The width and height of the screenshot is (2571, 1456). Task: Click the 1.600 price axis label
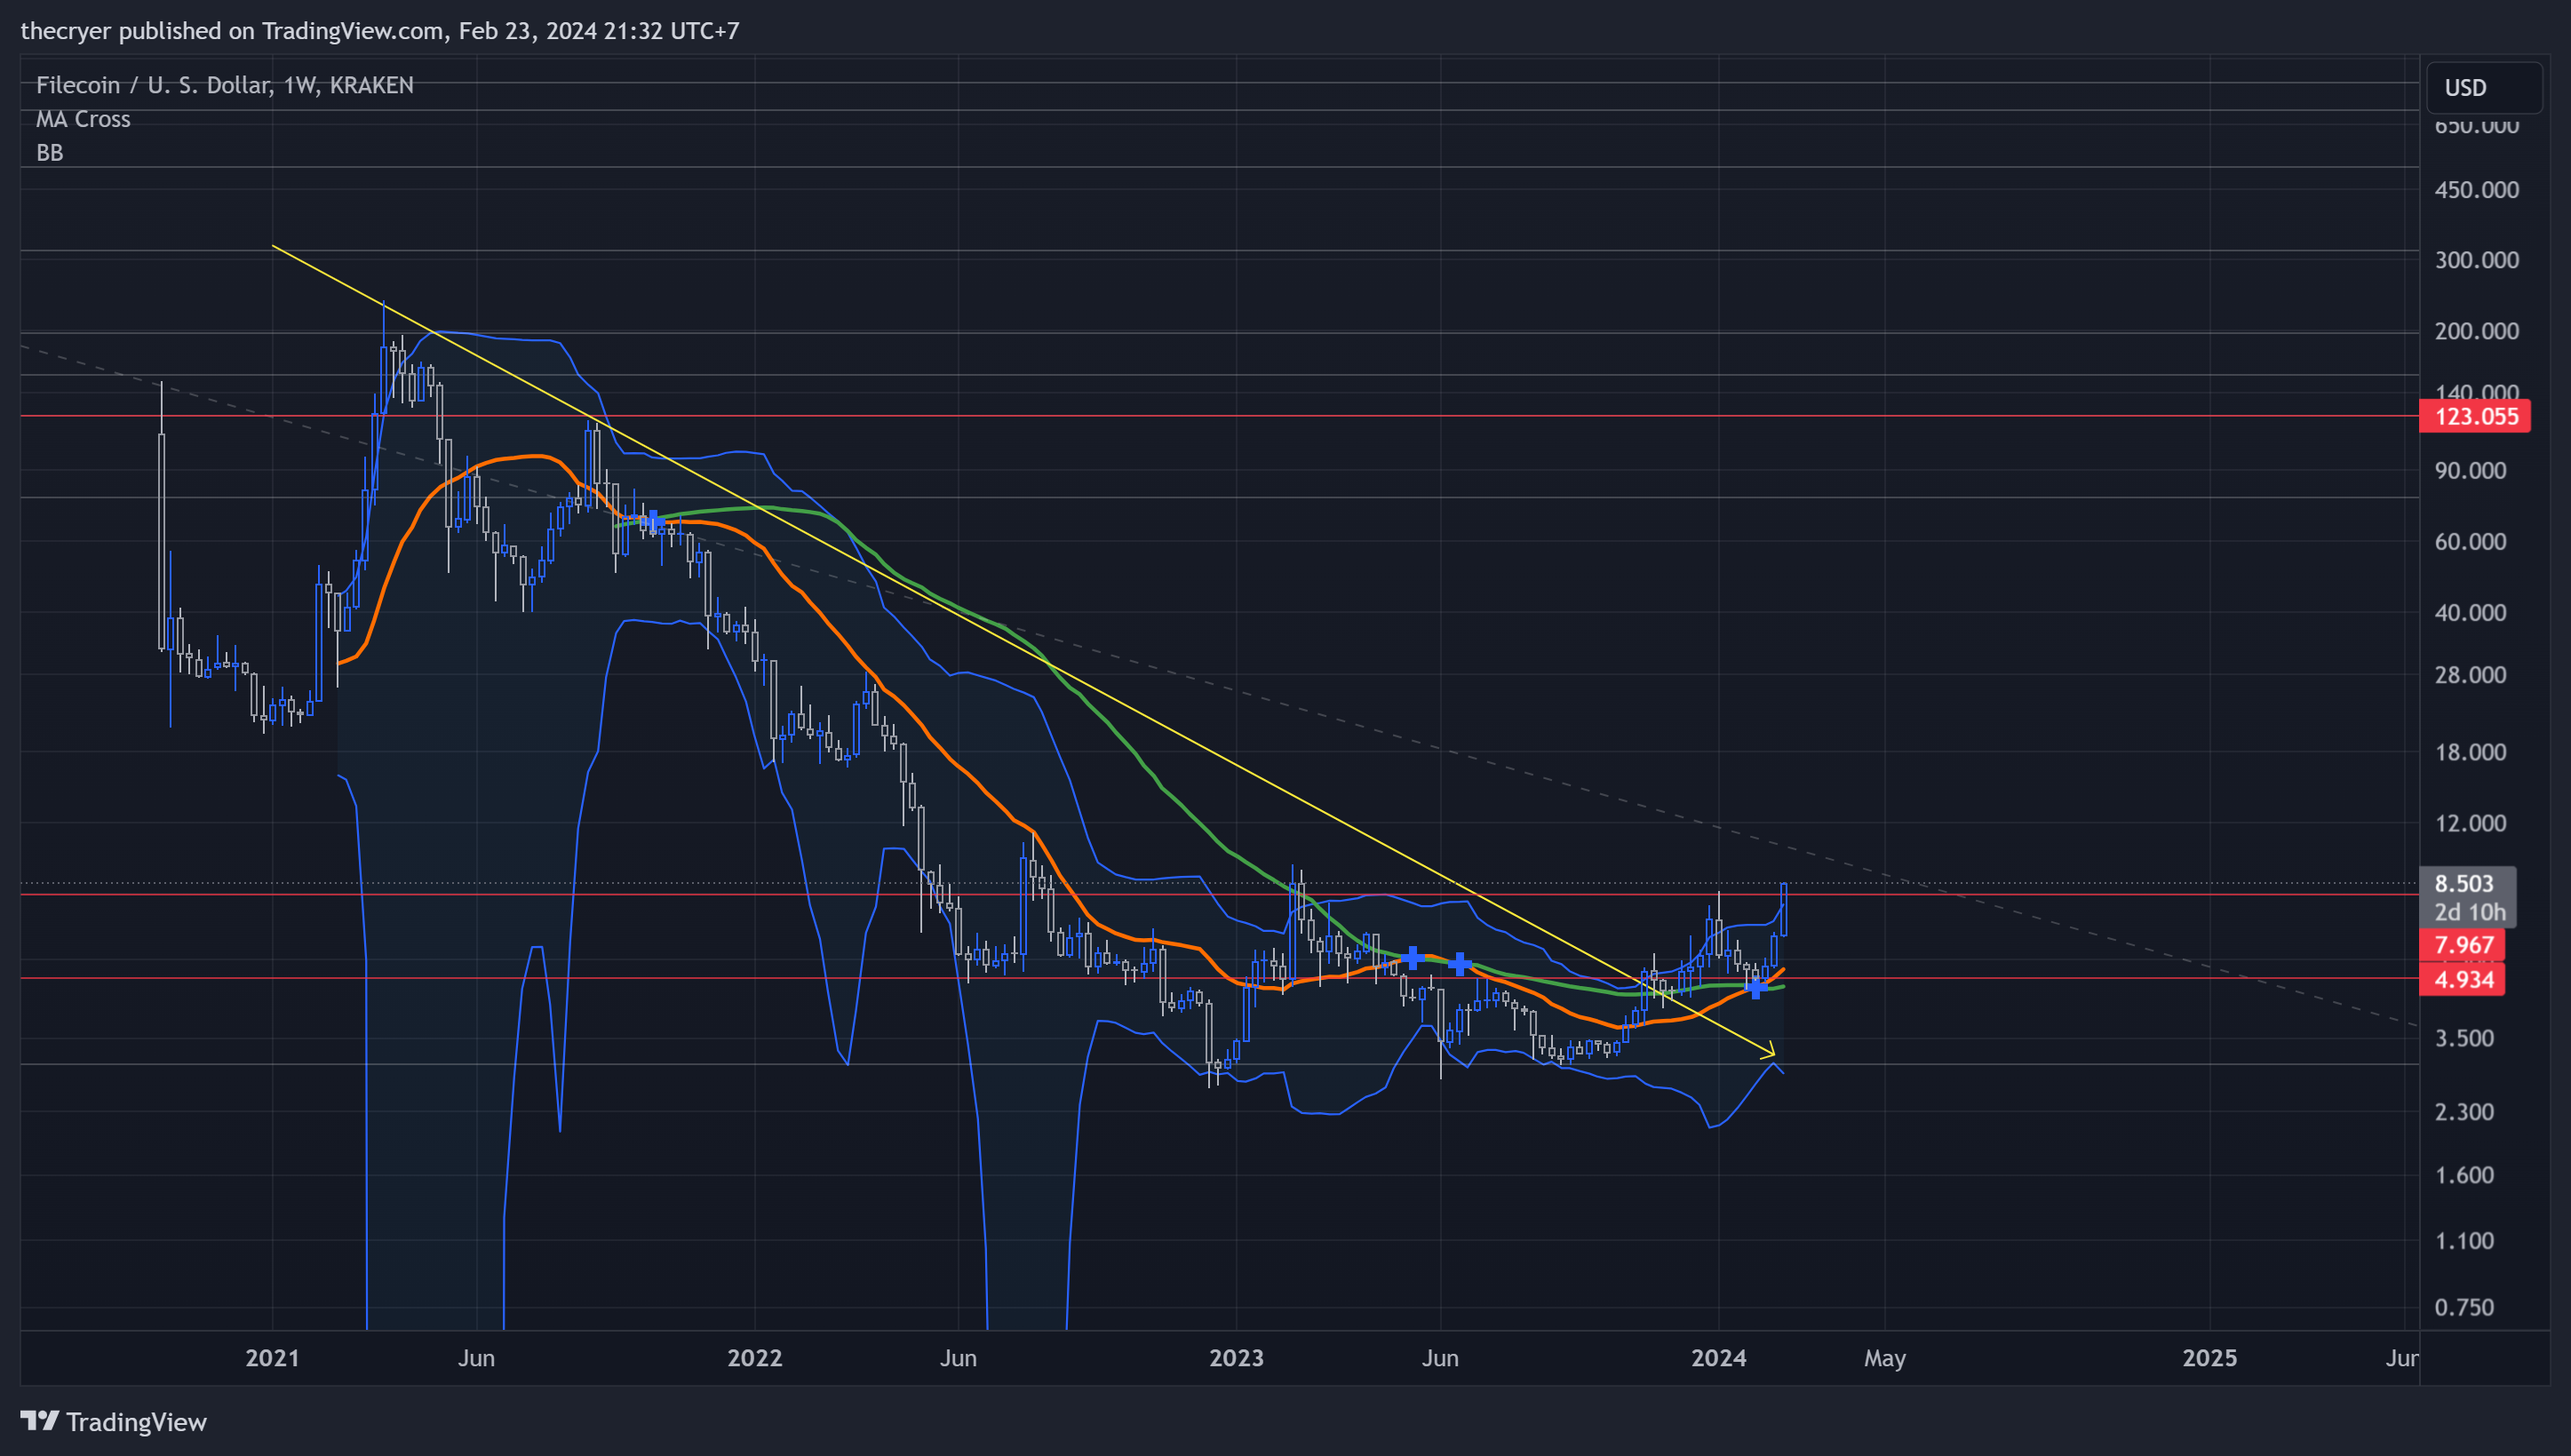point(2465,1175)
